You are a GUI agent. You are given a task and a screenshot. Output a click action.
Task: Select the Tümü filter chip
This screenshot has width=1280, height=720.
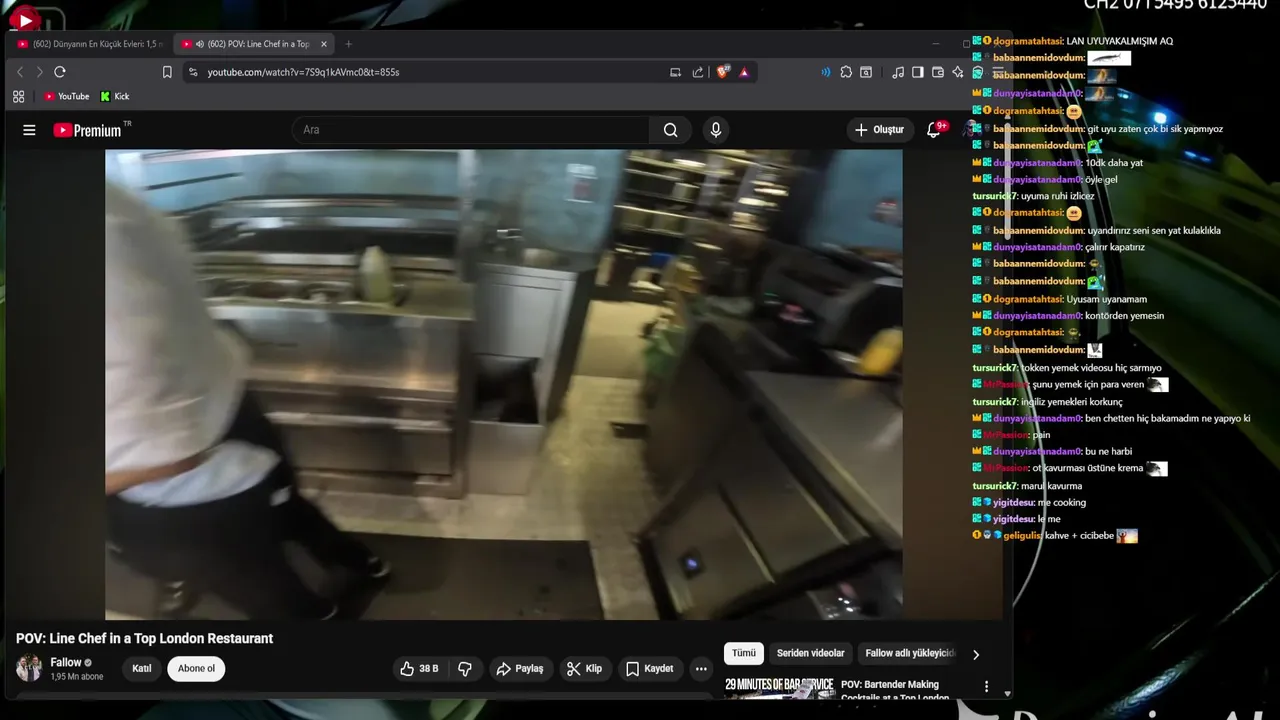click(744, 653)
